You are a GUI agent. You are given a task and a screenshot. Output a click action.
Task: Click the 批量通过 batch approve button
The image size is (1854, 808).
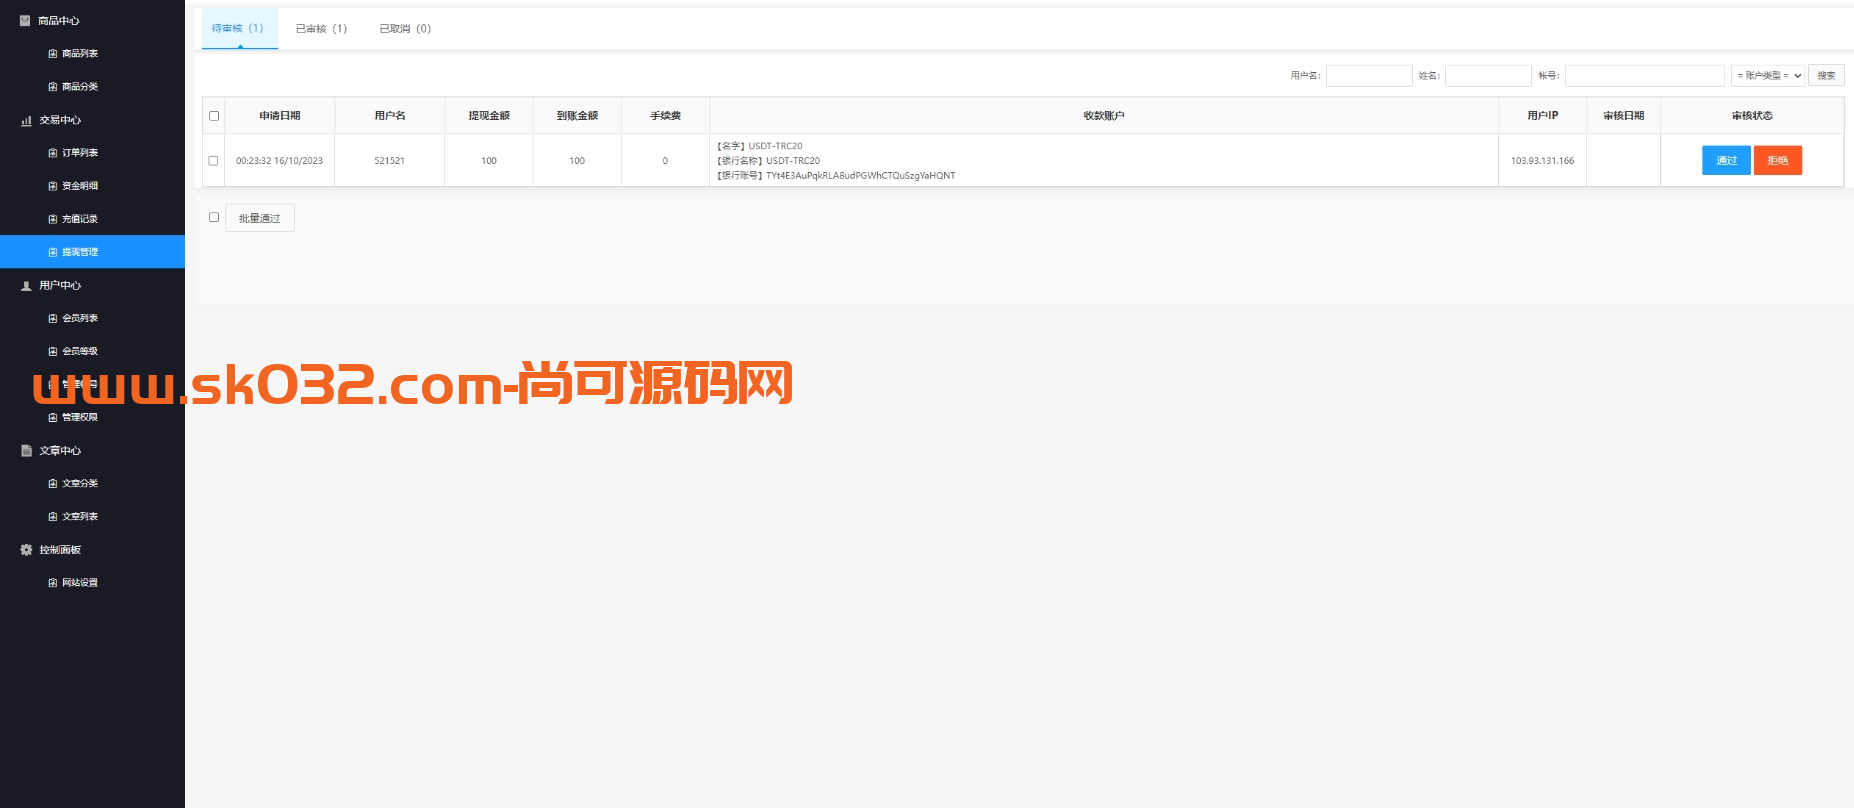point(260,218)
